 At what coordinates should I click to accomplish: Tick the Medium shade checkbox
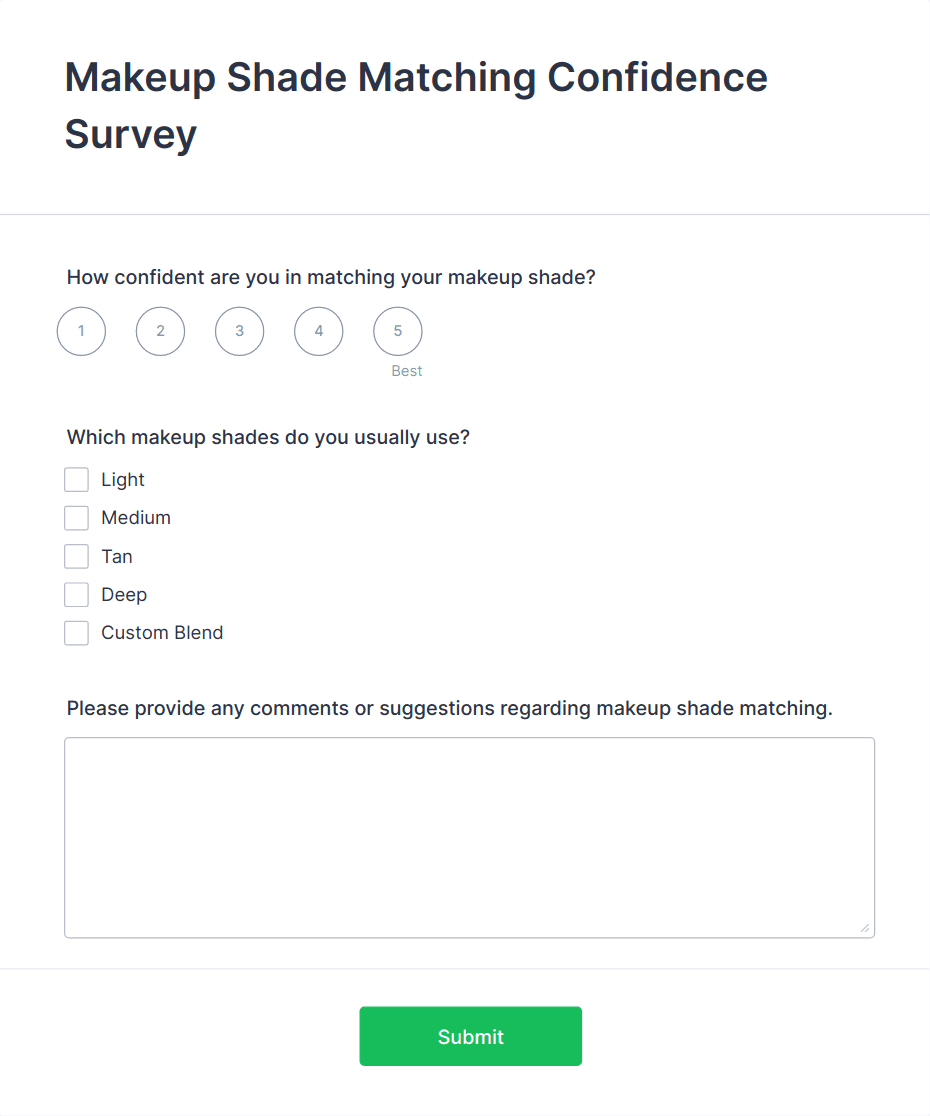pyautogui.click(x=77, y=518)
